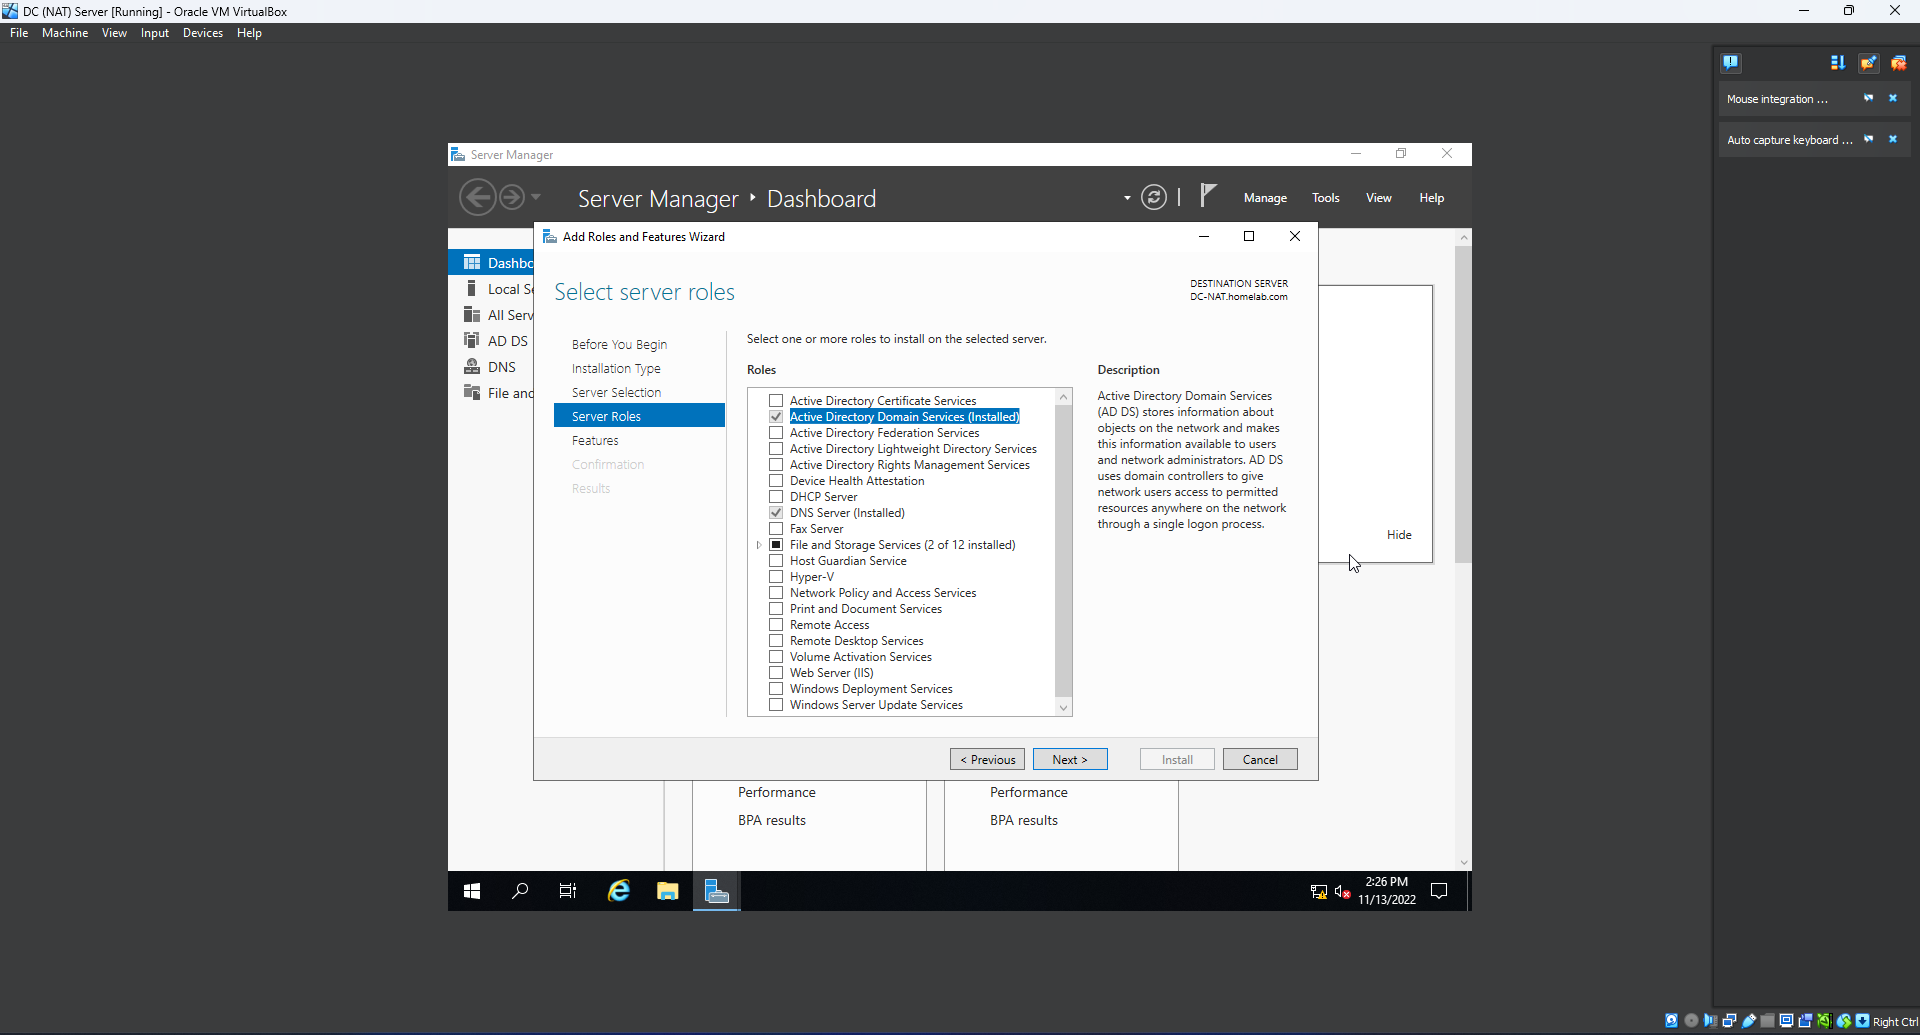Check Remote Desktop Services role
This screenshot has width=1920, height=1035.
(776, 641)
